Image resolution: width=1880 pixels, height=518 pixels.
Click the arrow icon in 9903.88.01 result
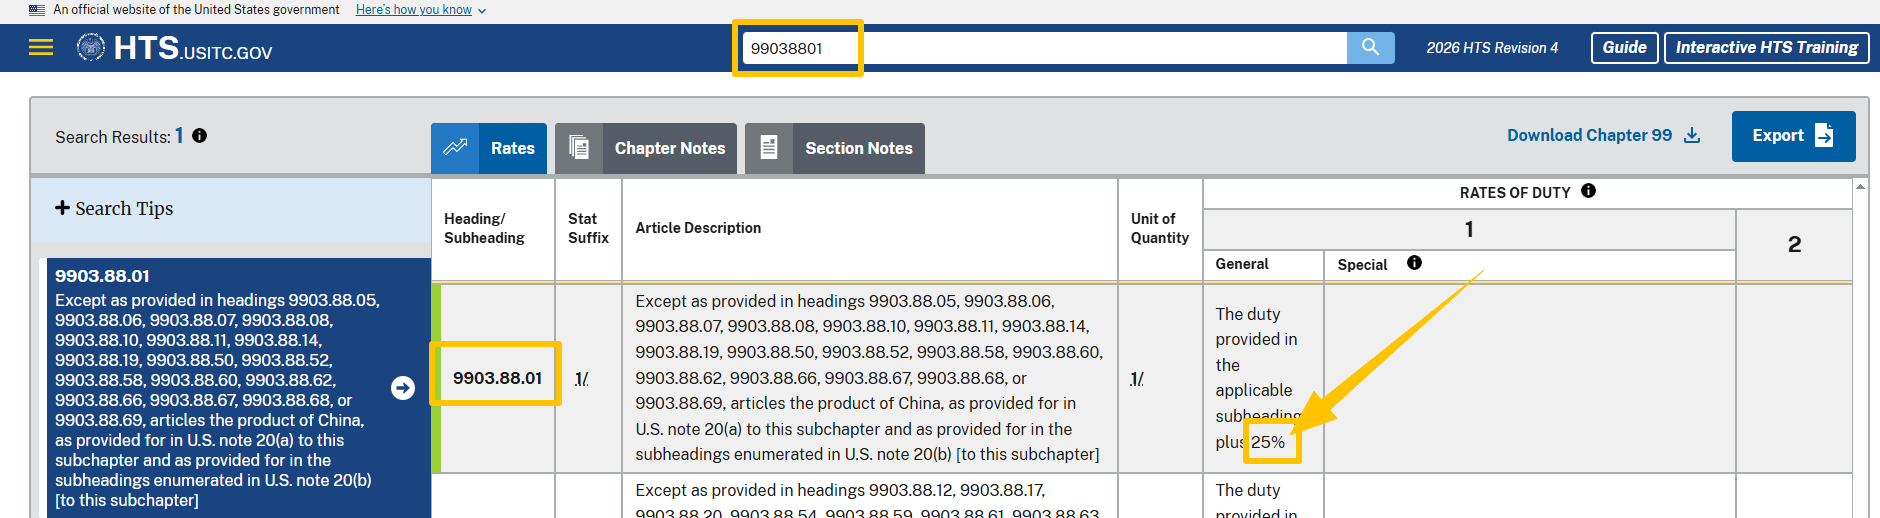click(x=403, y=388)
